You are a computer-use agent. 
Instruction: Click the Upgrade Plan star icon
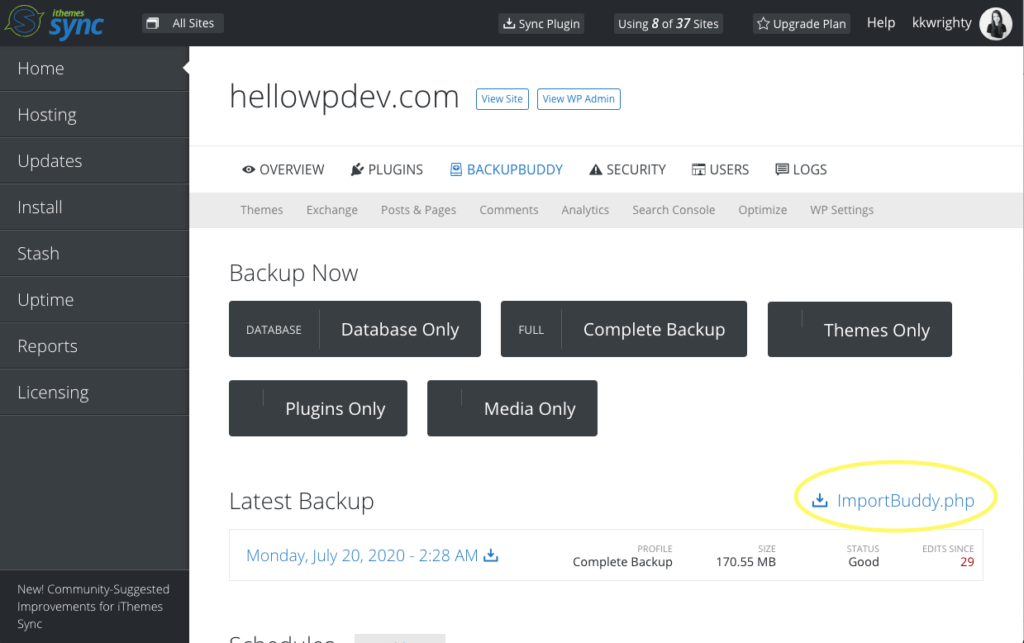tap(763, 24)
